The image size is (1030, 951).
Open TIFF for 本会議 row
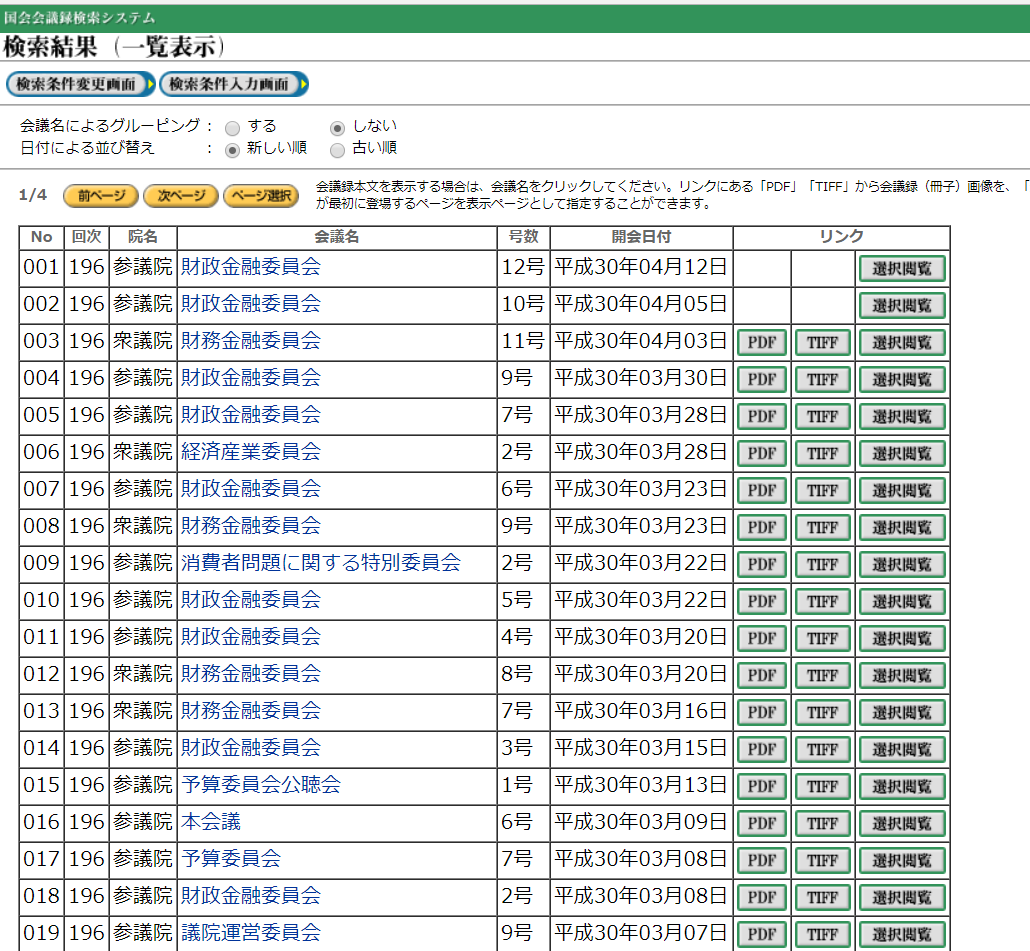(822, 824)
